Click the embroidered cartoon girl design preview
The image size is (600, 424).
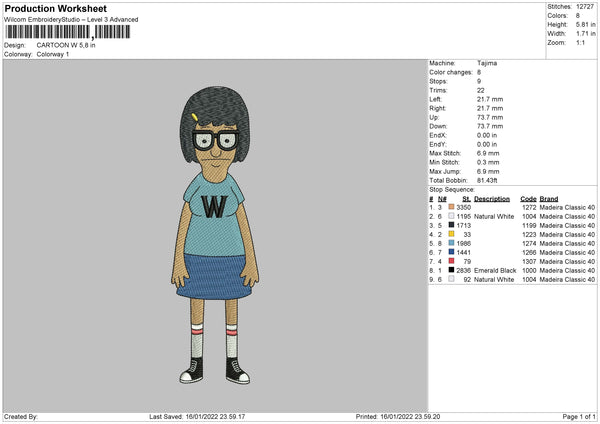(215, 235)
